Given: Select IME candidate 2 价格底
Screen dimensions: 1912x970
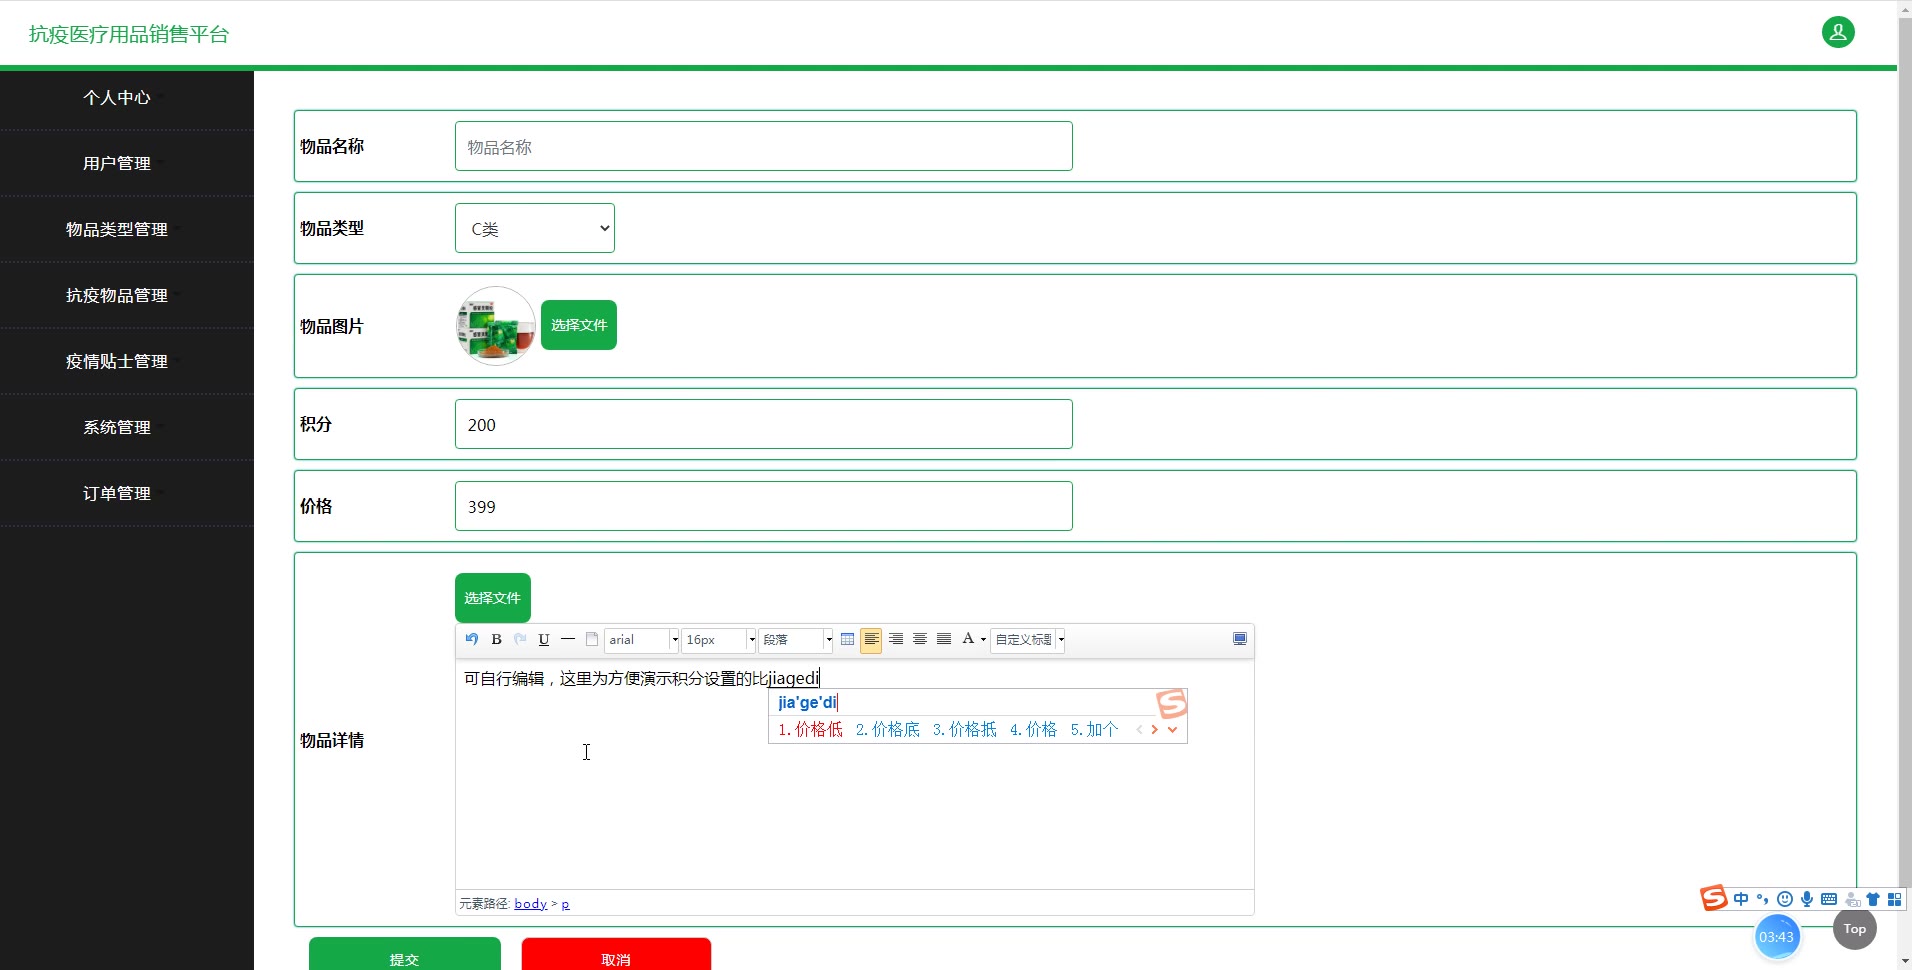Looking at the screenshot, I should pyautogui.click(x=888, y=730).
